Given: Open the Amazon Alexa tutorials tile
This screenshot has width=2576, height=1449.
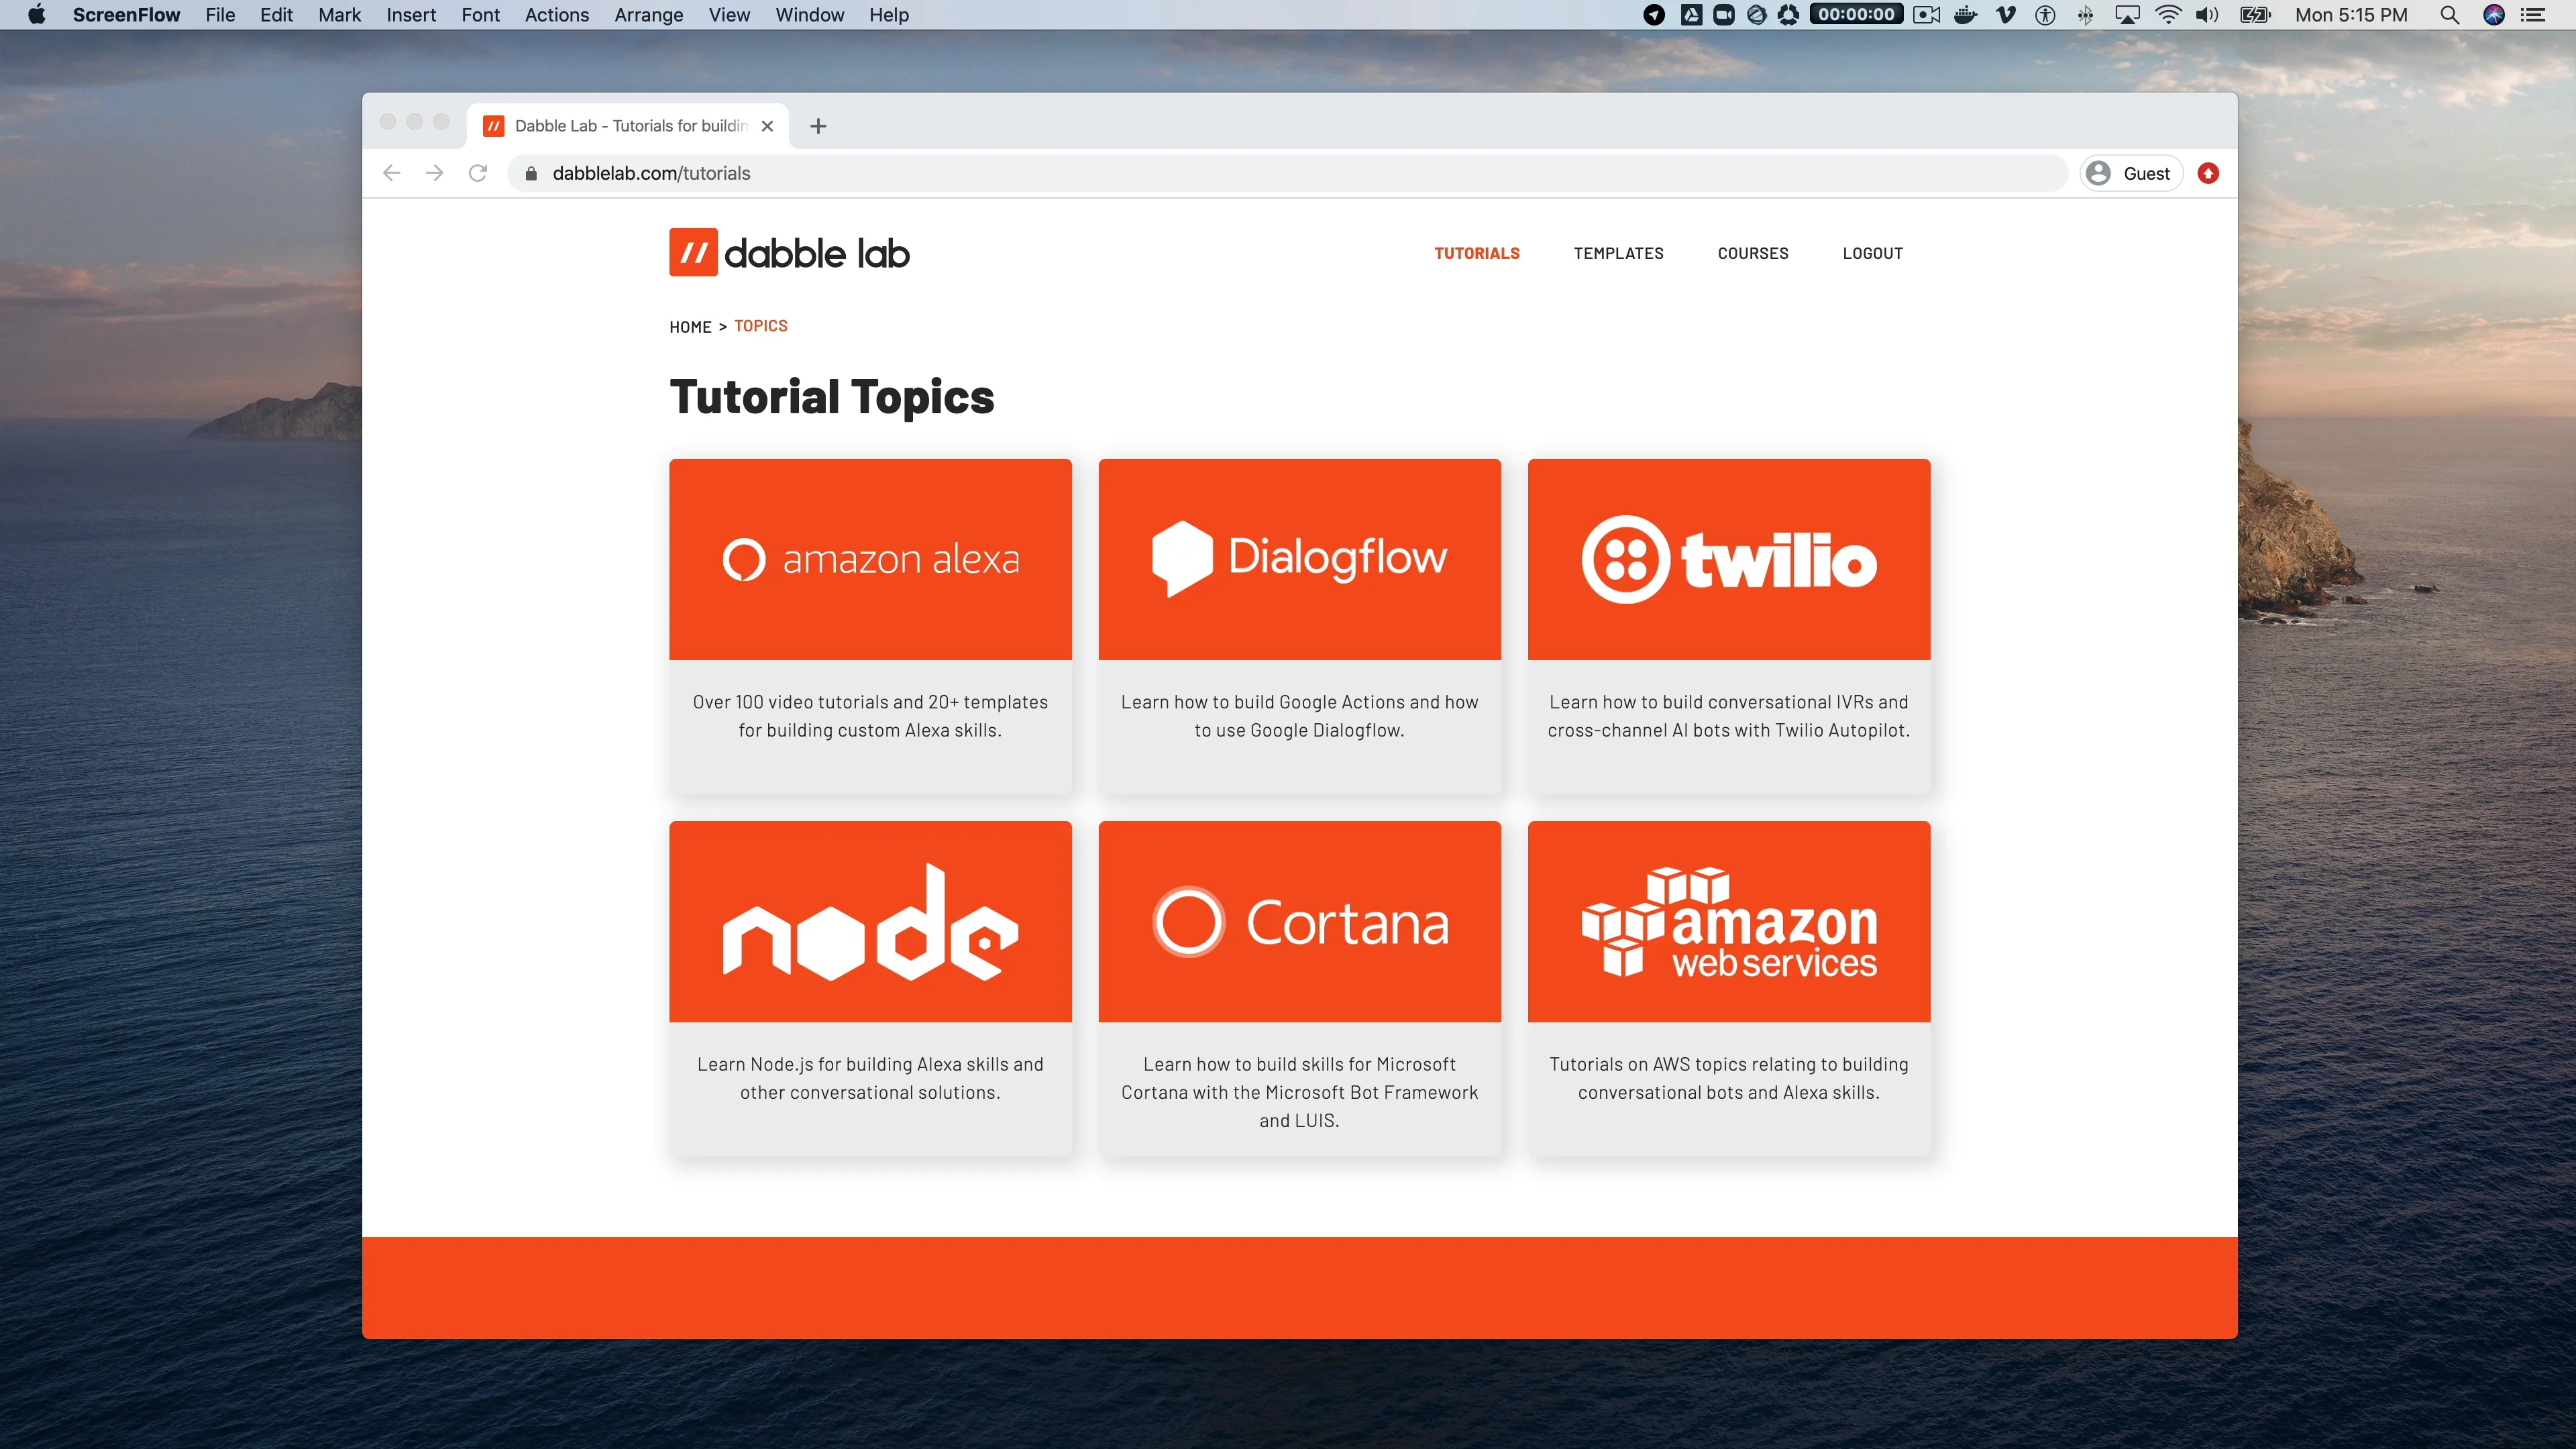Looking at the screenshot, I should click(870, 559).
